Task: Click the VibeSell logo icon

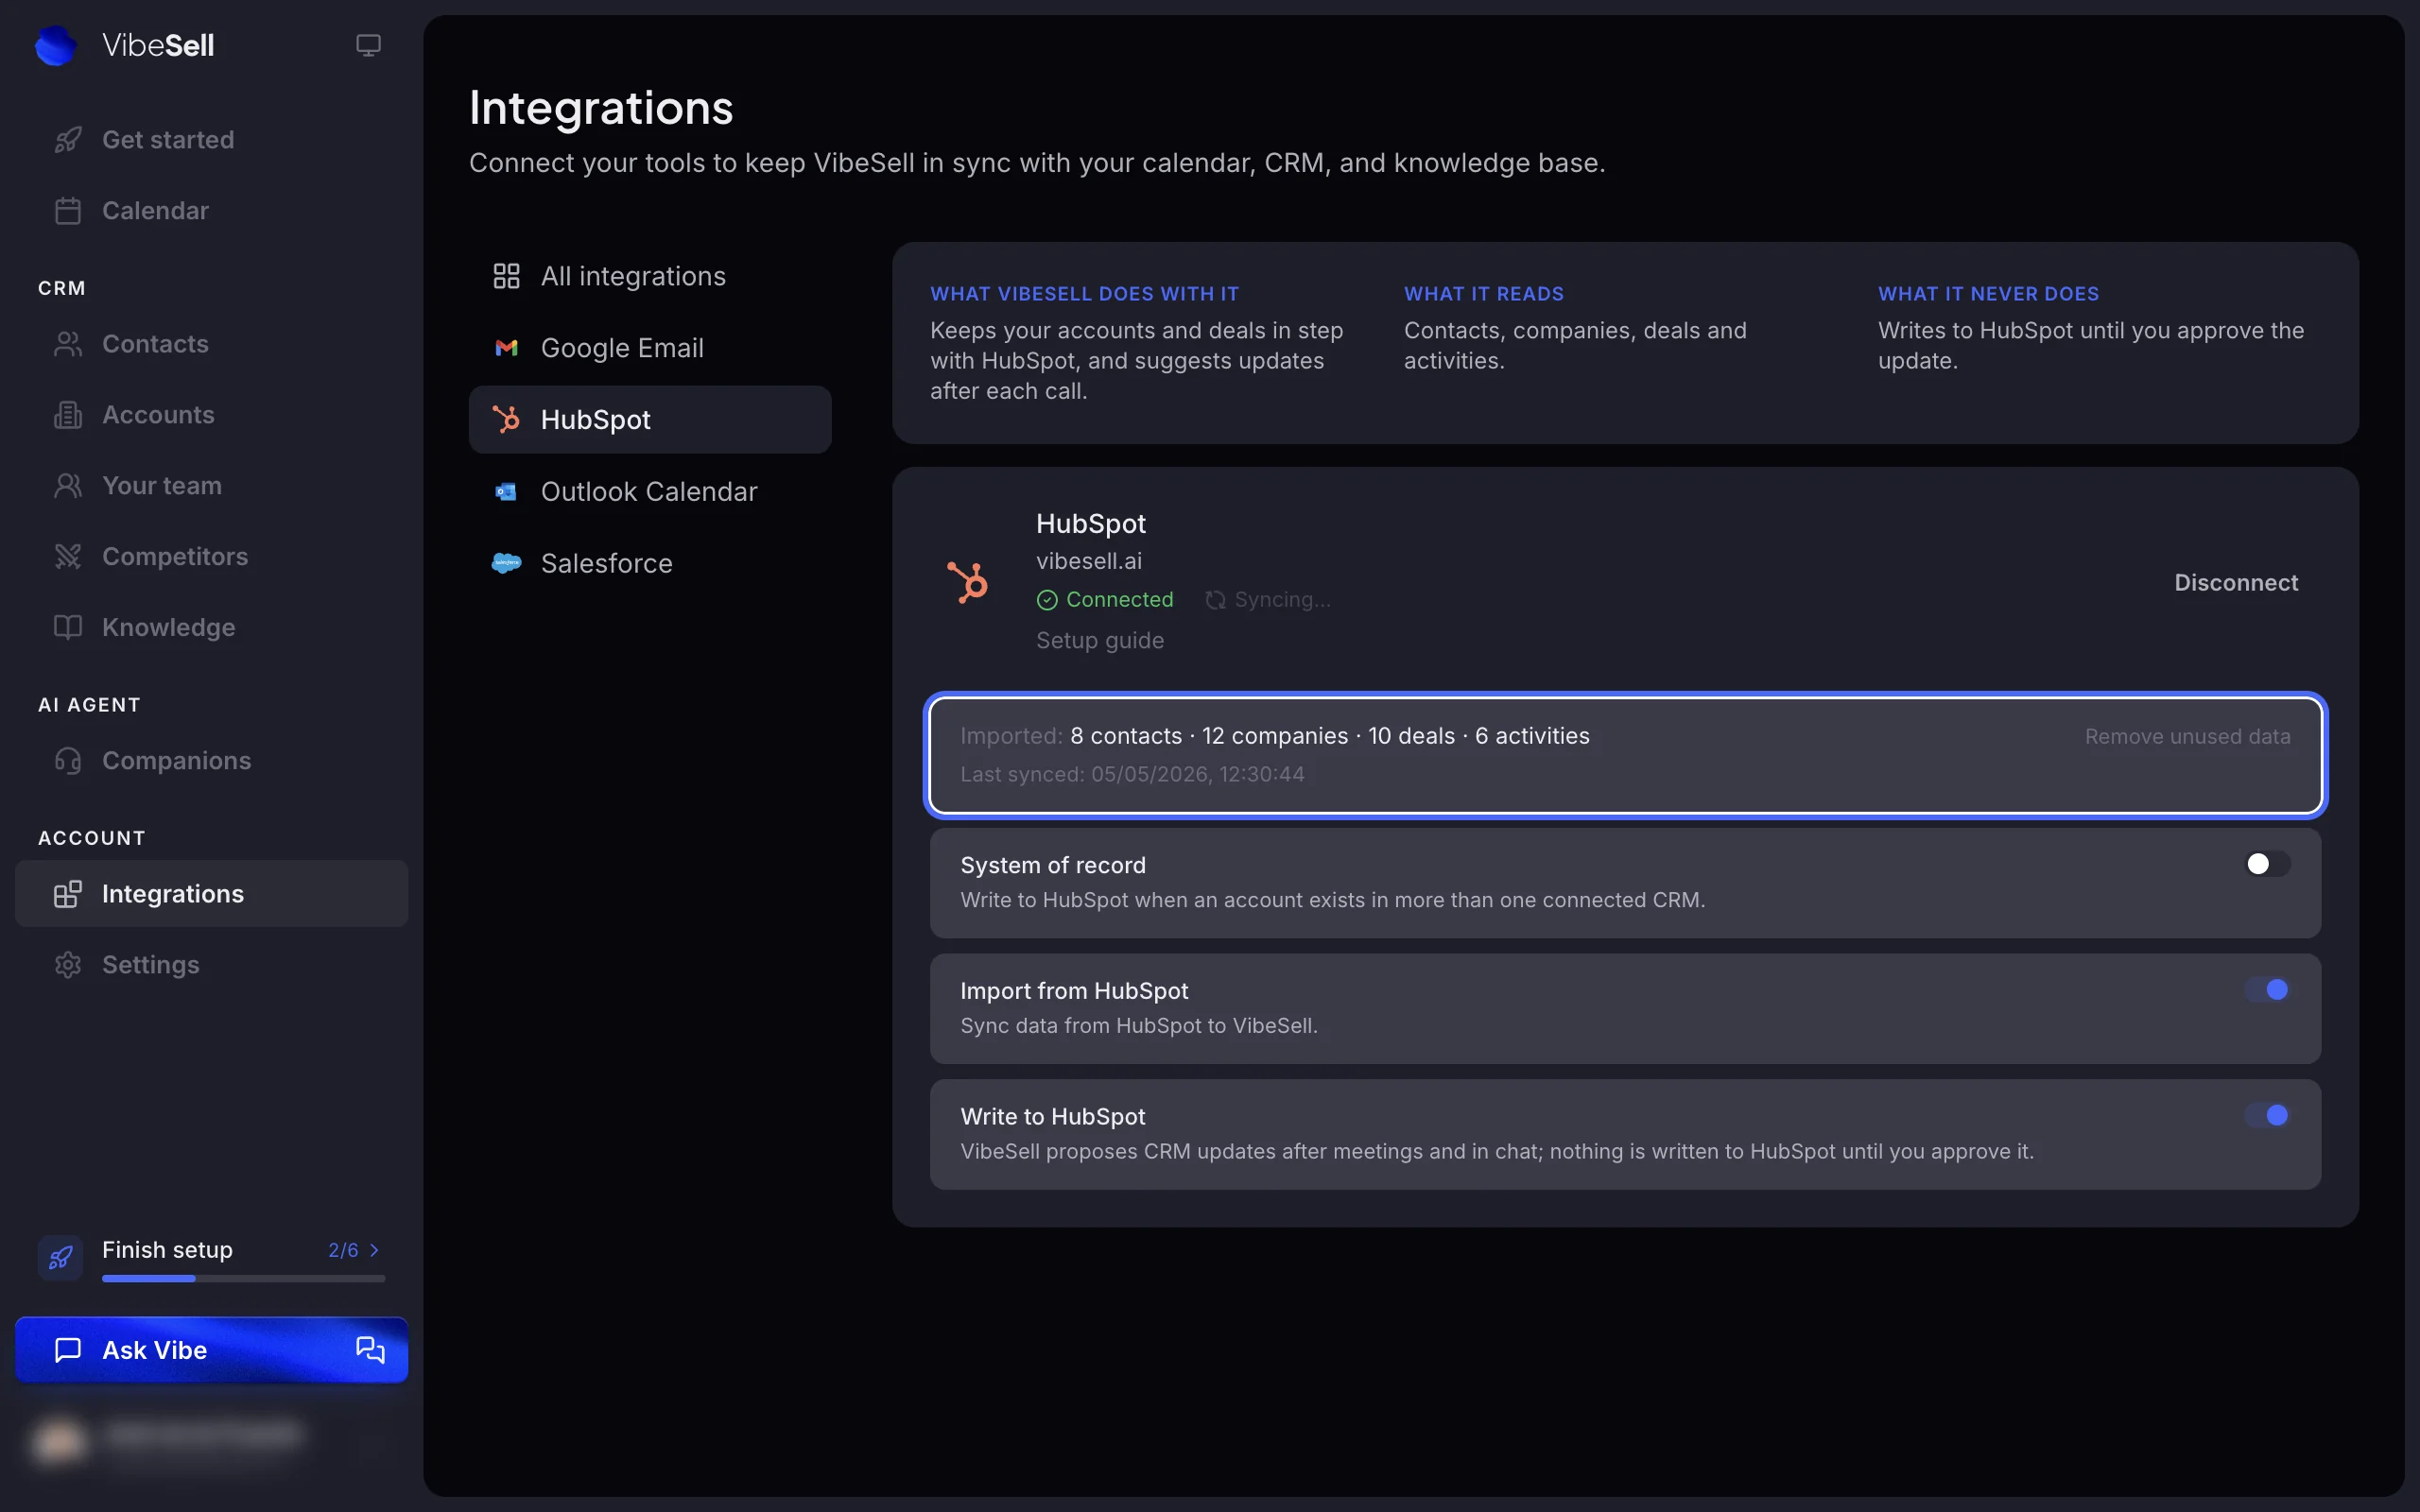Action: pos(55,46)
